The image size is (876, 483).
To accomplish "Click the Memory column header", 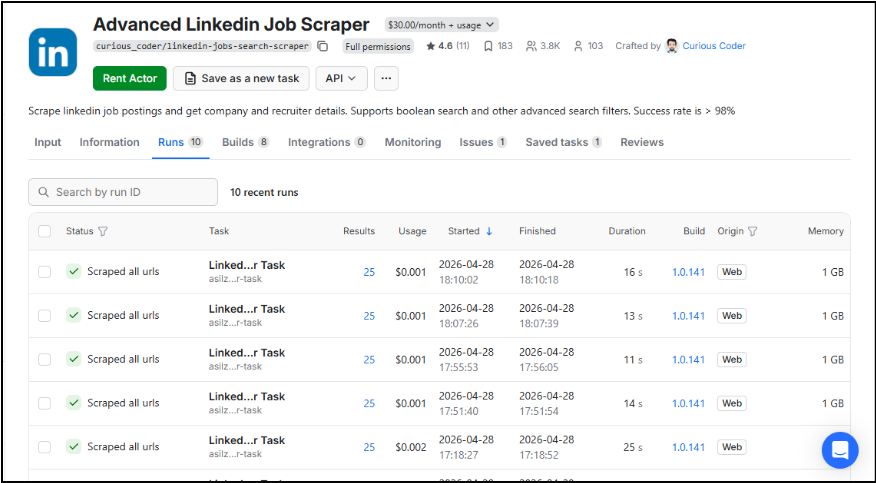I will coord(826,231).
